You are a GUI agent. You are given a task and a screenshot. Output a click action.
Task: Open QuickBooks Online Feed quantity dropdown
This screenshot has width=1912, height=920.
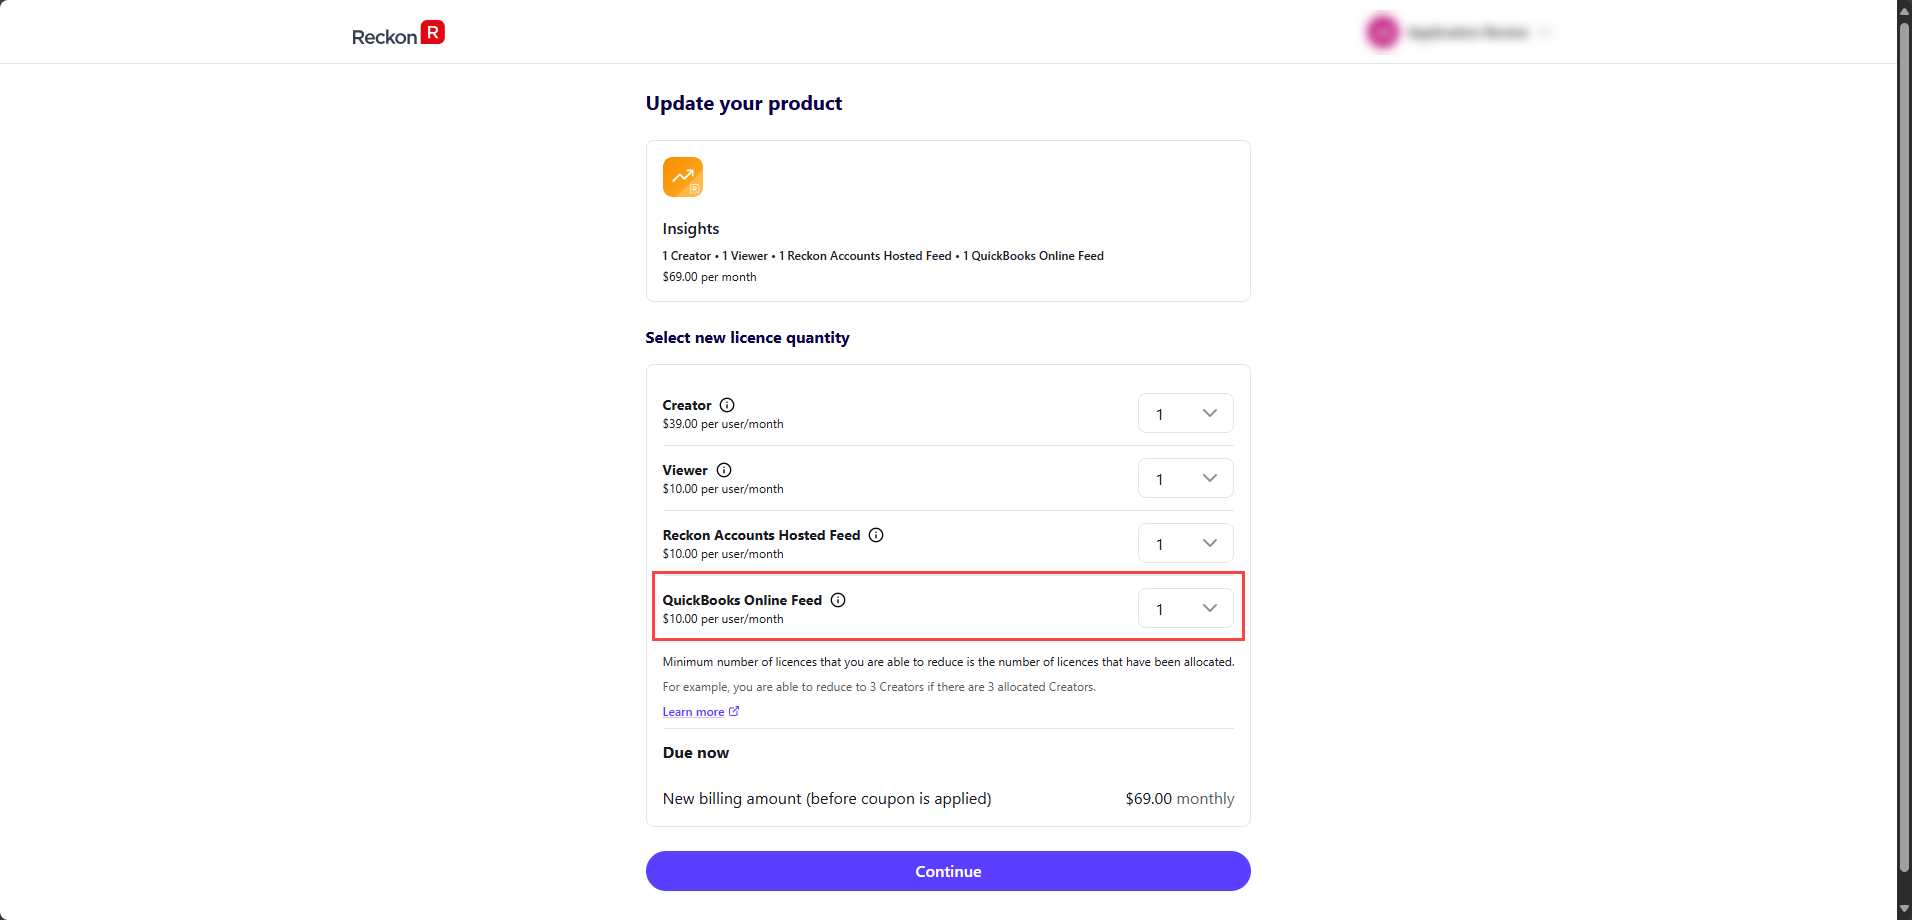point(1185,608)
